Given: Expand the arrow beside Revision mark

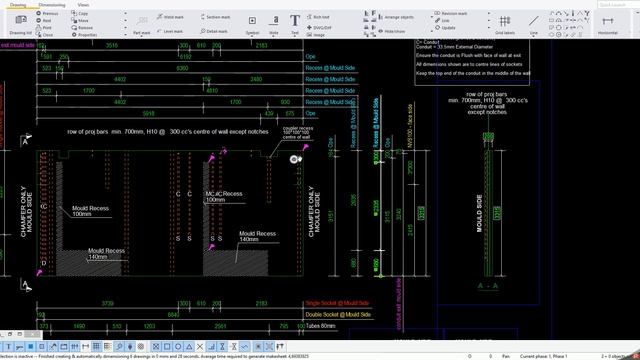Looking at the screenshot, I should tap(489, 13).
